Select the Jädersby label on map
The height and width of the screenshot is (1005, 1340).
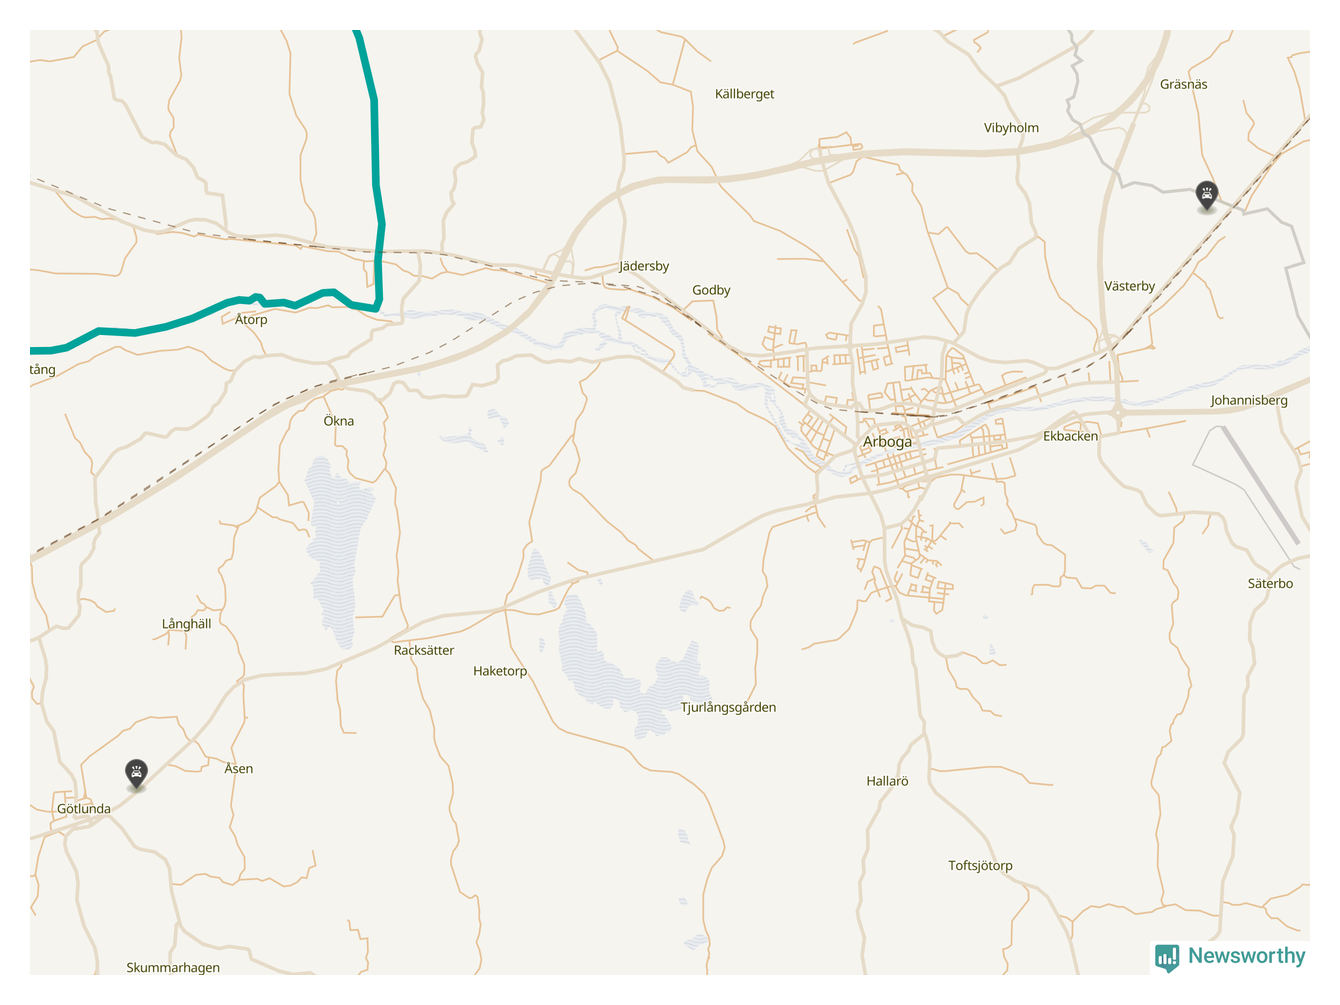644,266
